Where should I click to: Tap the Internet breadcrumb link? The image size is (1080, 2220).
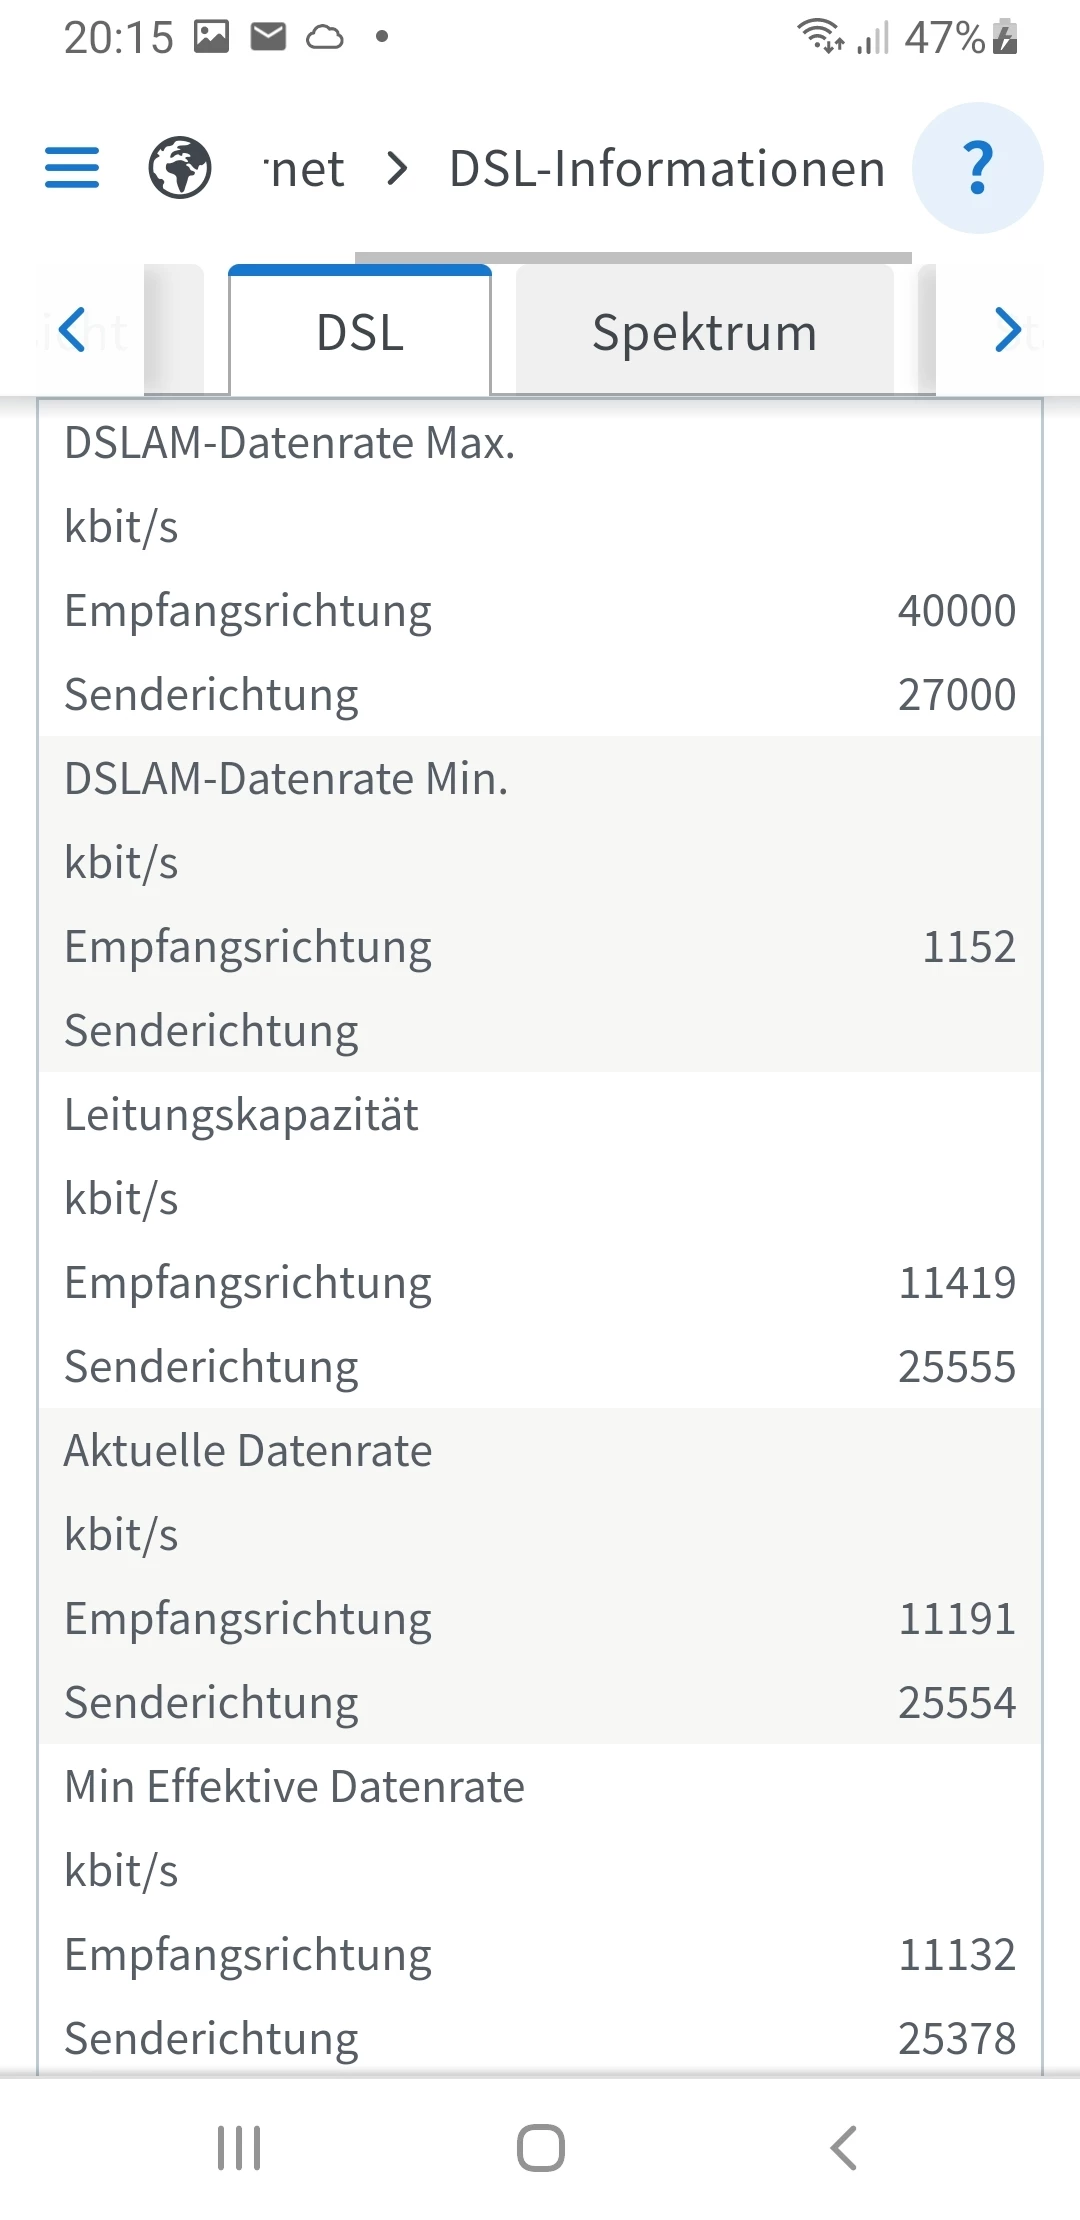click(x=306, y=168)
